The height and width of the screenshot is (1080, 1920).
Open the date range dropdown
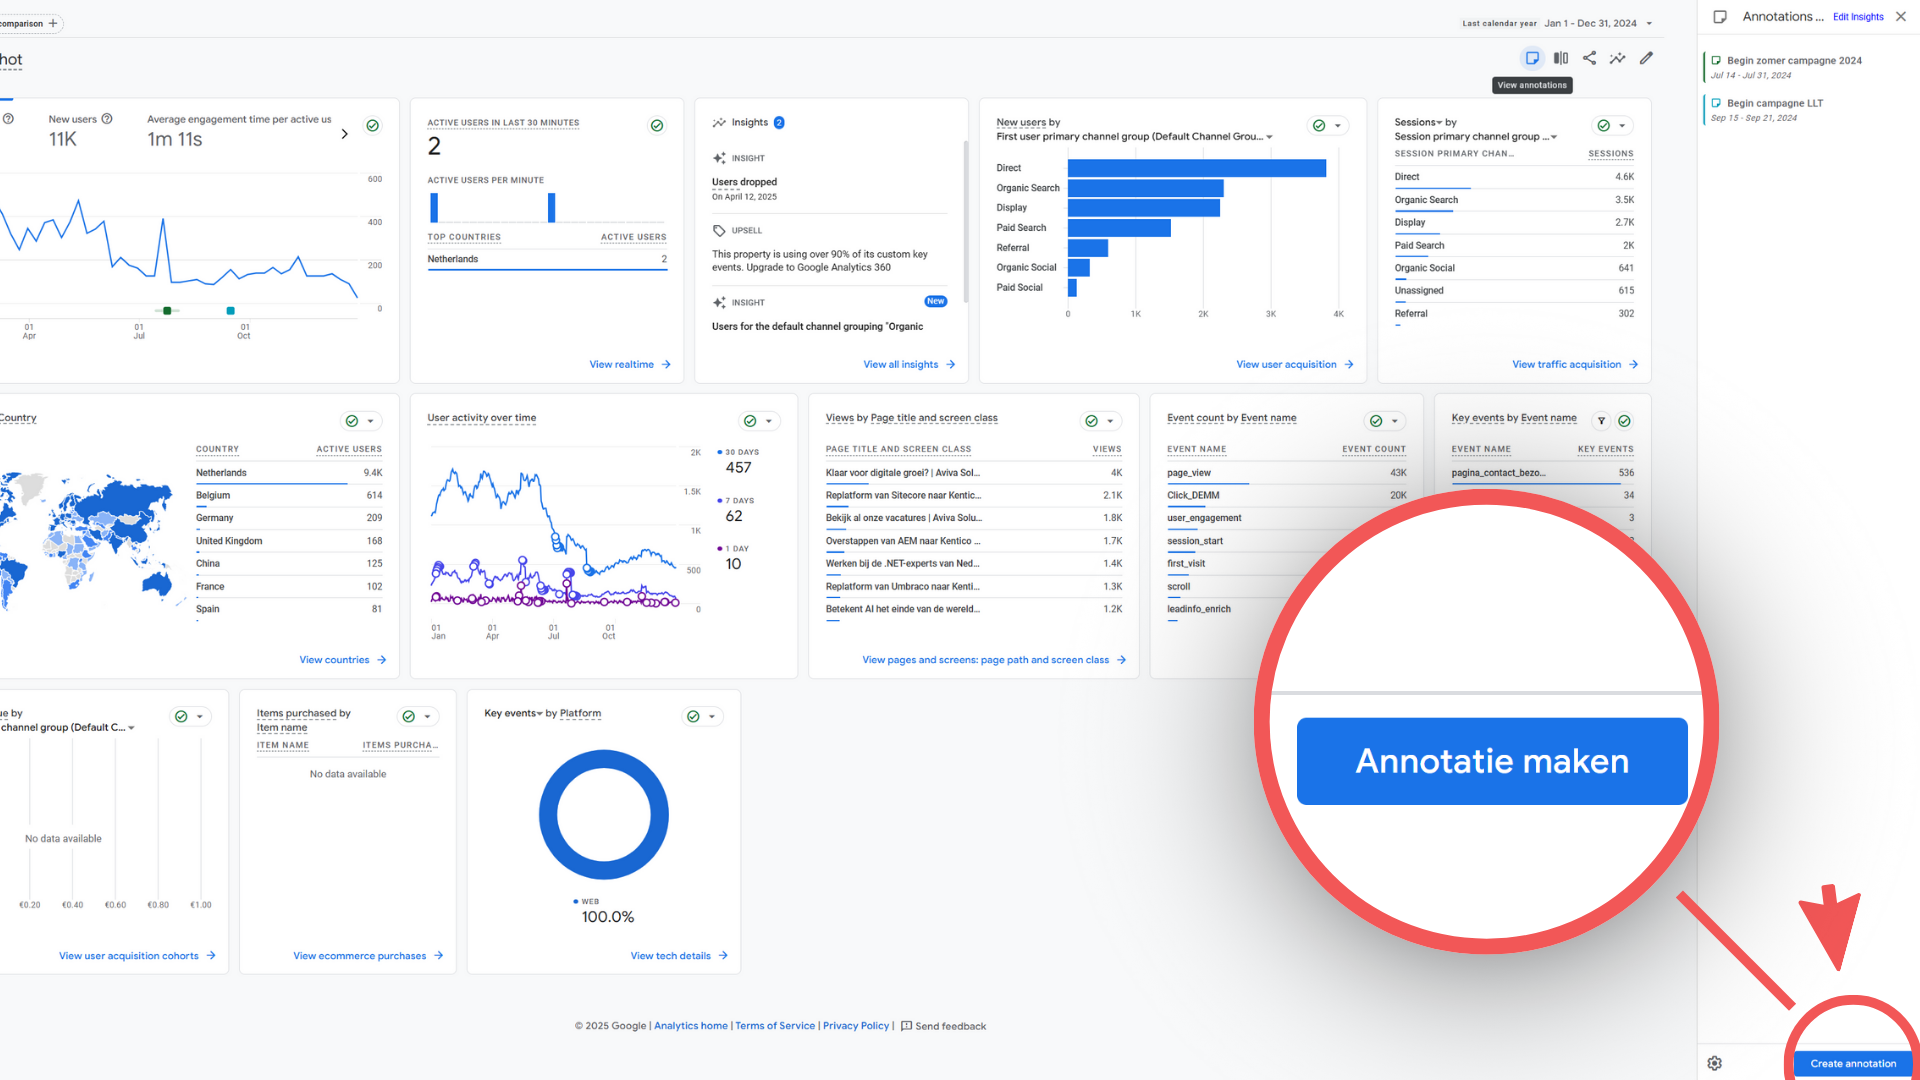click(1649, 23)
